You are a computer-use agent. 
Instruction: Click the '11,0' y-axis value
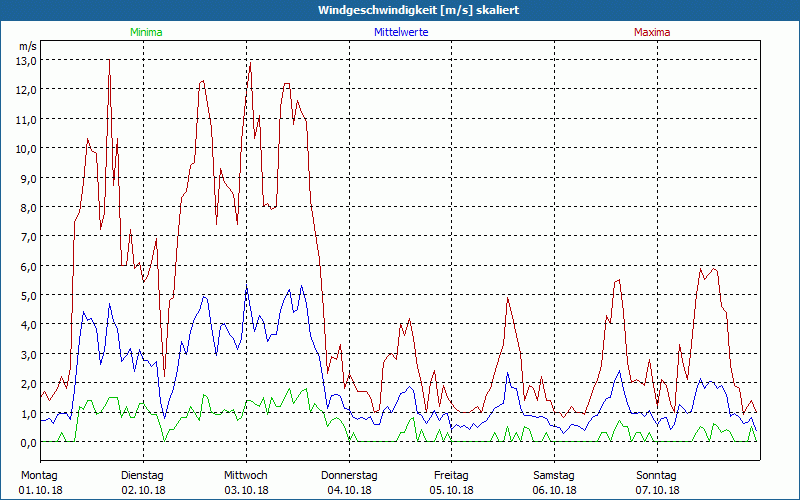click(27, 119)
